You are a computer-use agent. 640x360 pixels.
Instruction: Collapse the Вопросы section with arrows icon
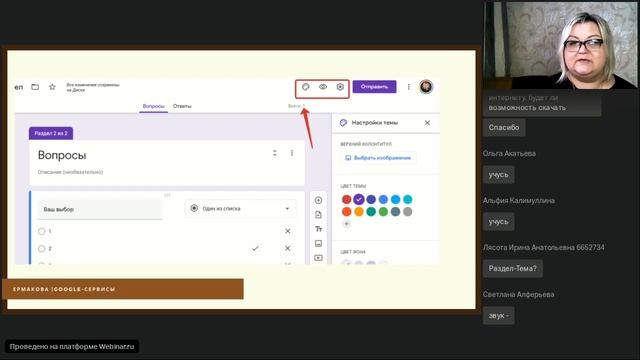(x=275, y=153)
